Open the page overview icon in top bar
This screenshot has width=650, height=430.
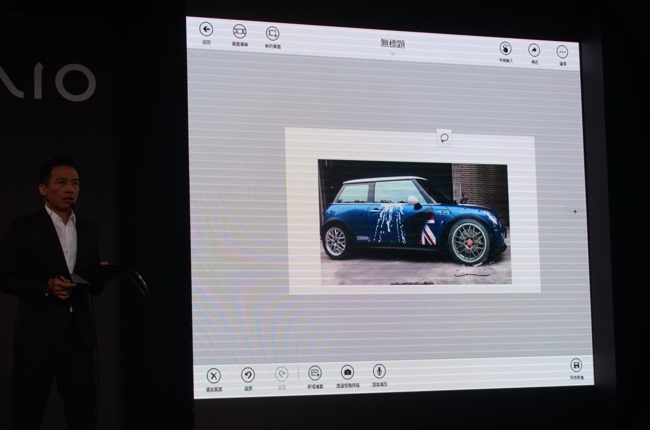pyautogui.click(x=239, y=31)
